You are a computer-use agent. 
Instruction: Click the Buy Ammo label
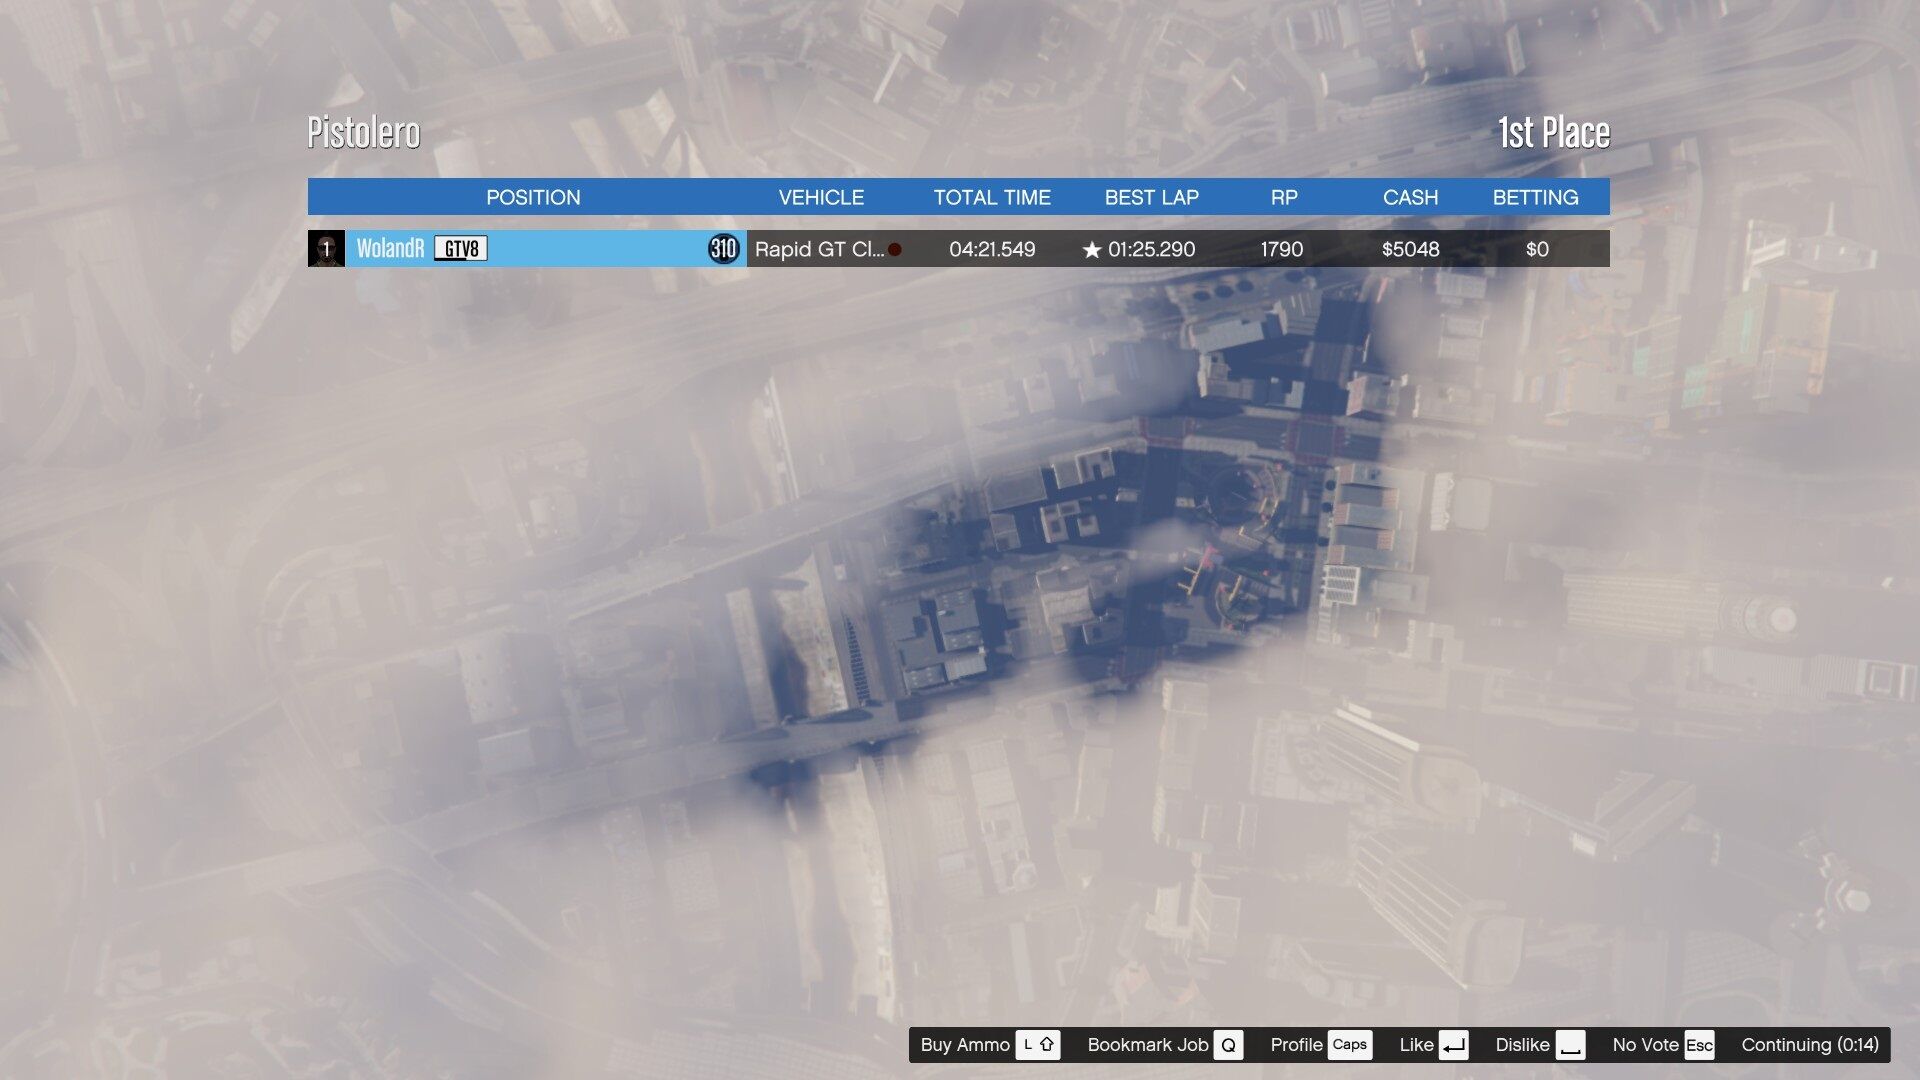[x=965, y=1045]
